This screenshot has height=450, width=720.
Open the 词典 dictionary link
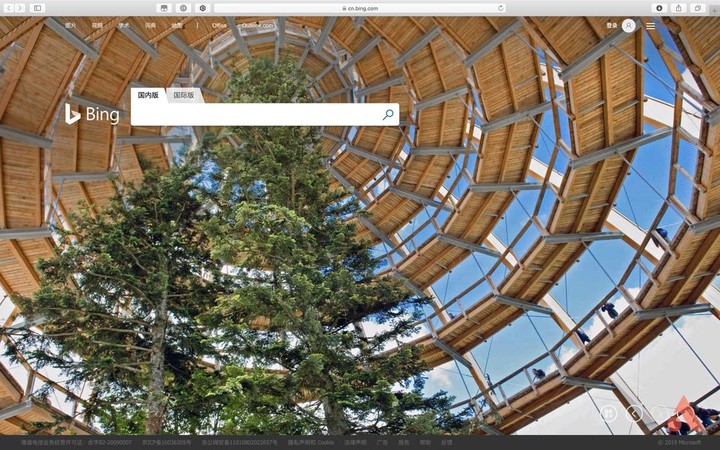(x=150, y=25)
